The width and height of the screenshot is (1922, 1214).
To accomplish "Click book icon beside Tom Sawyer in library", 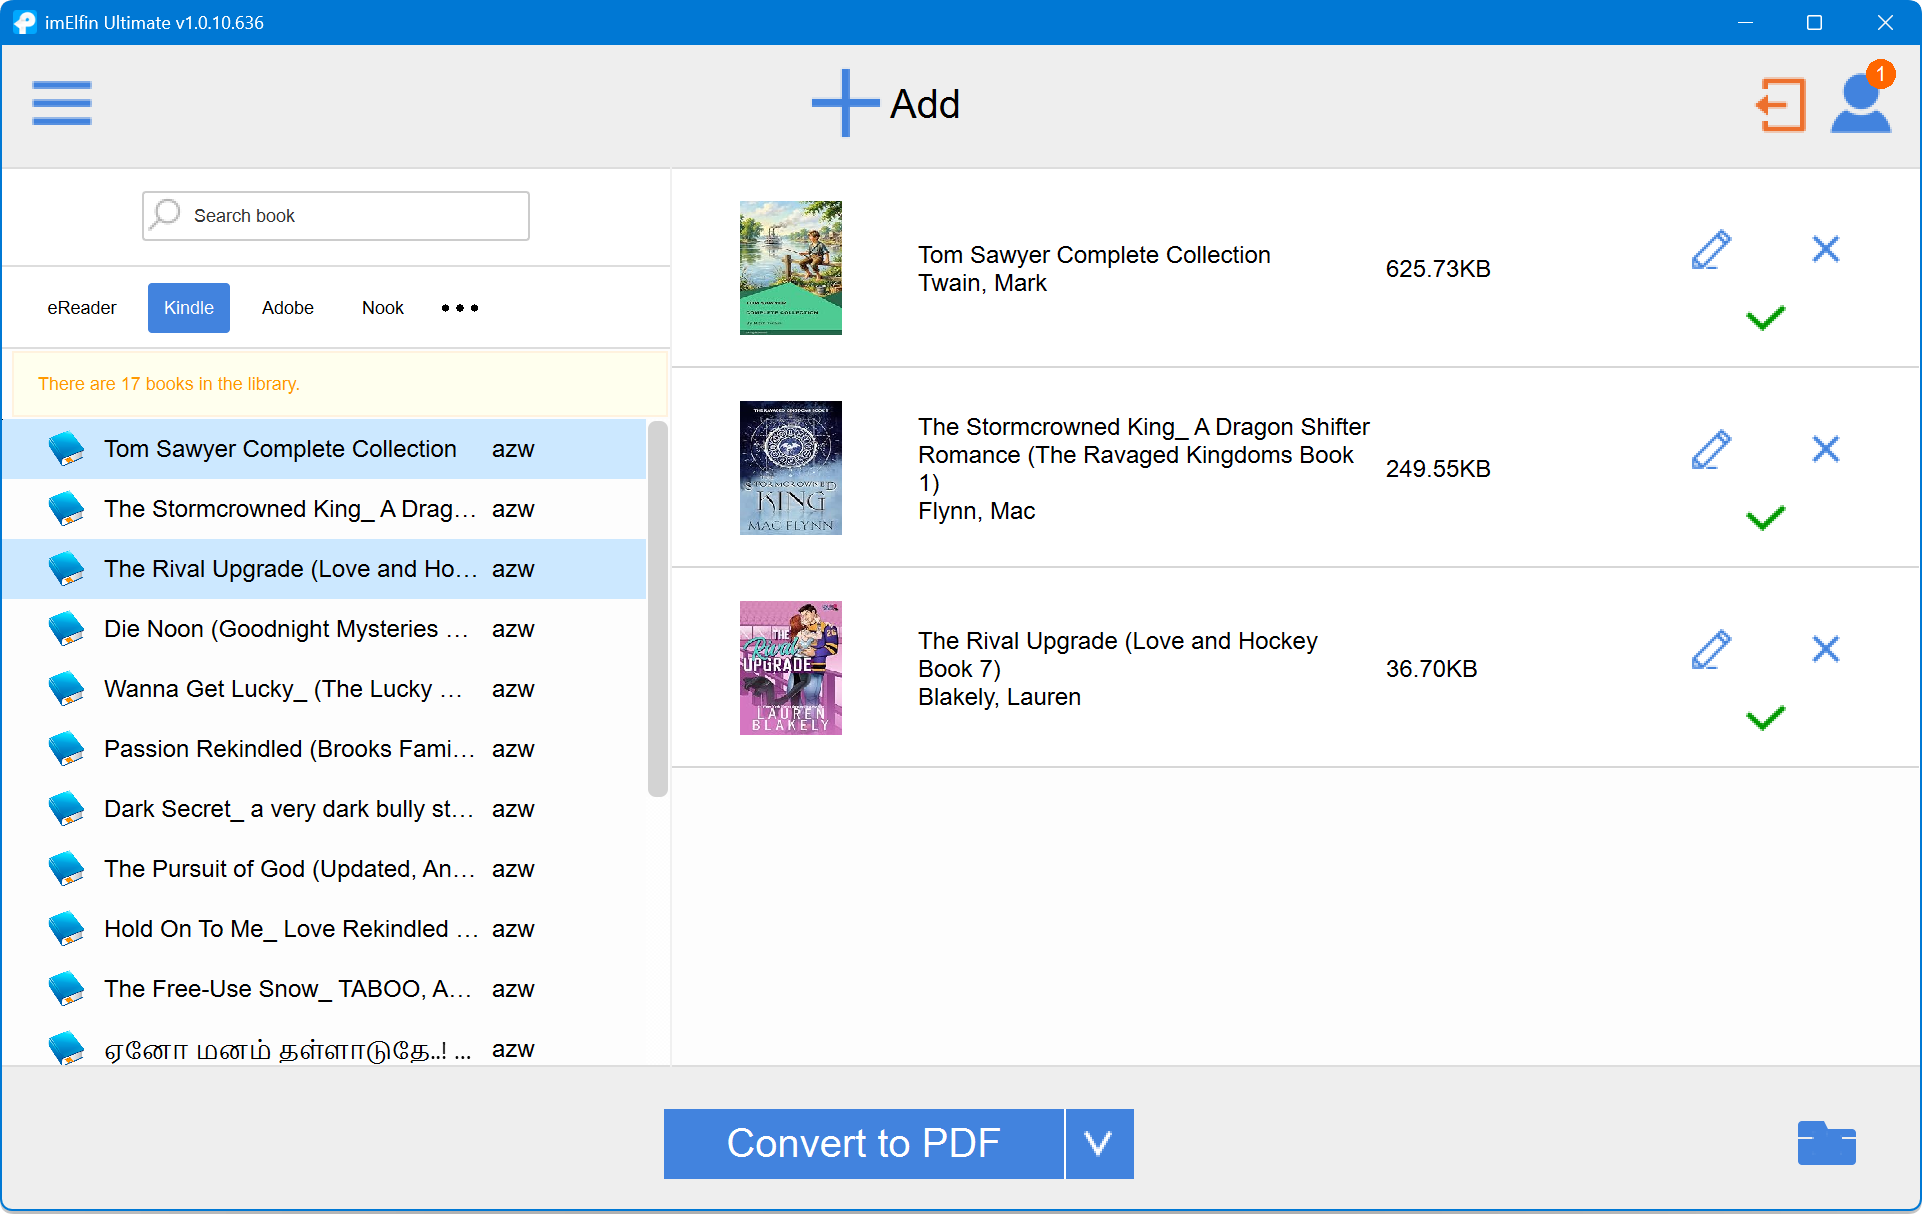I will [66, 449].
